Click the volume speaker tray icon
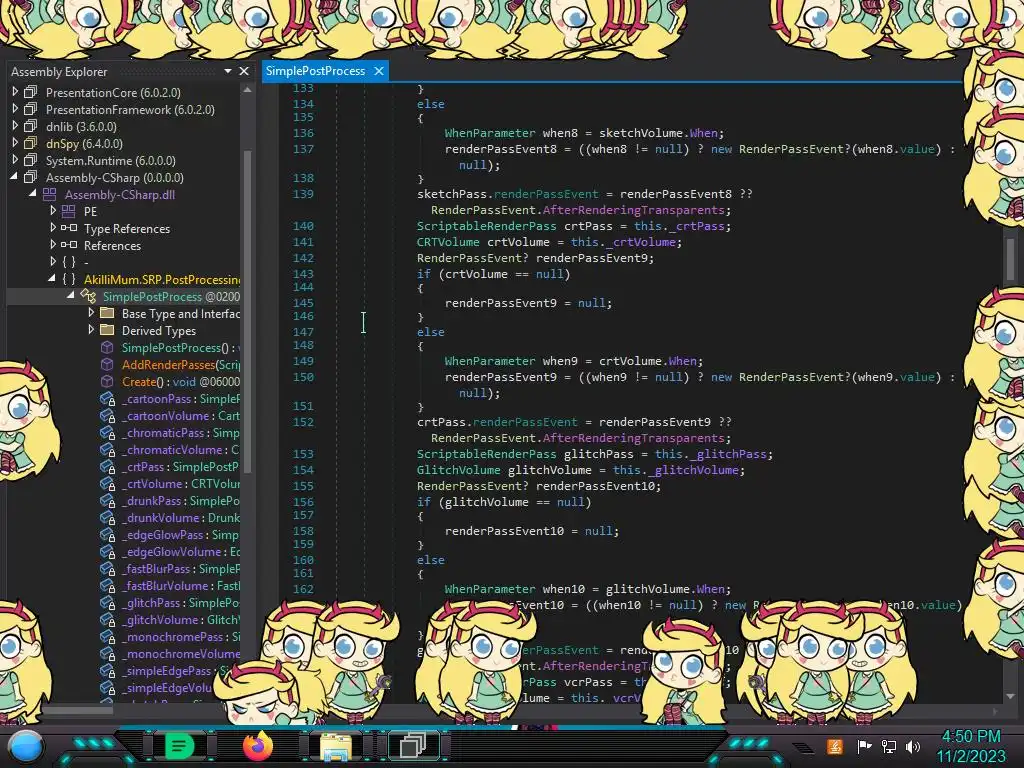 [x=912, y=746]
